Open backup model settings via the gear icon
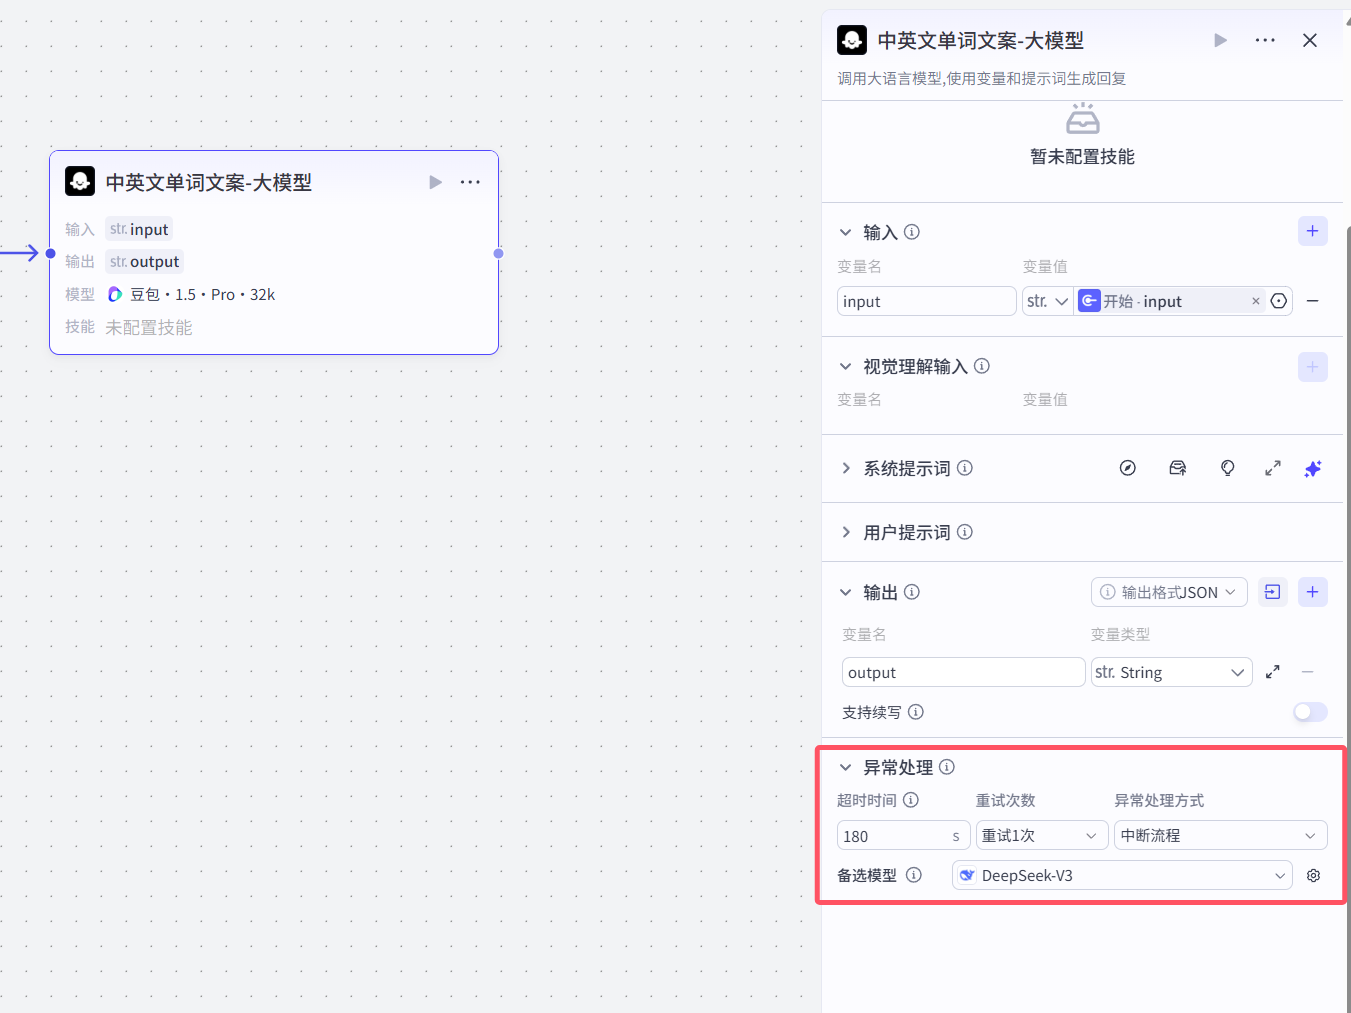 click(1314, 875)
